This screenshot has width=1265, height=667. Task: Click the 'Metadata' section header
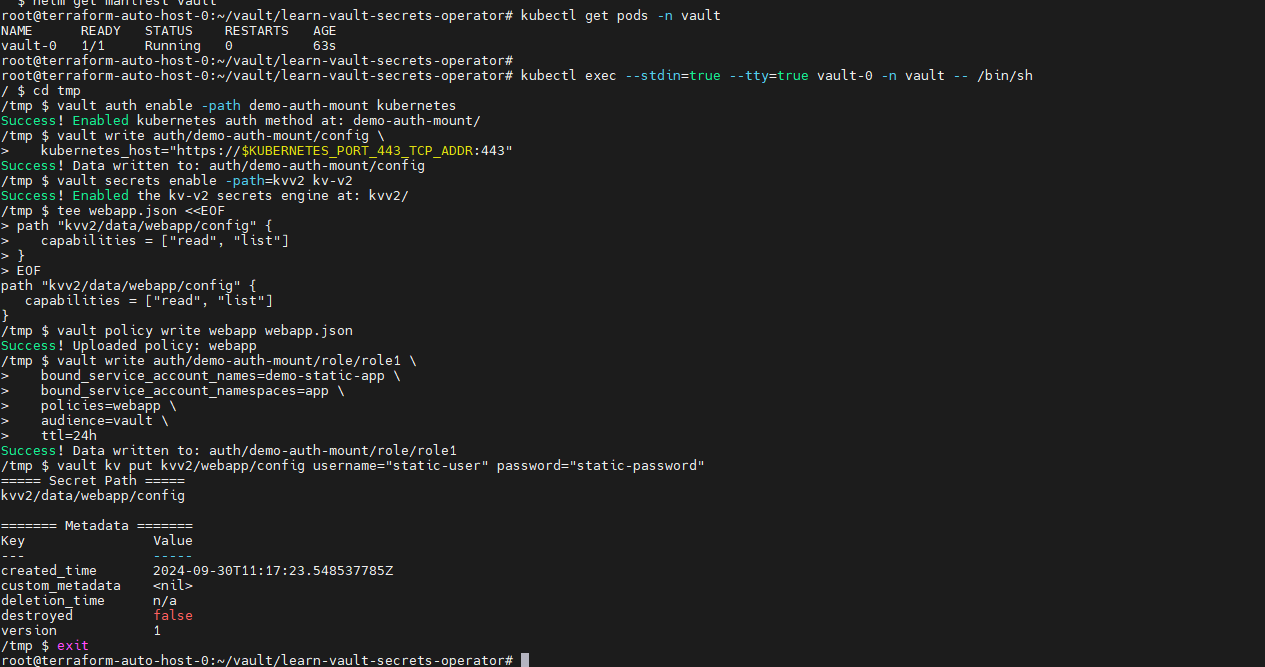tap(97, 526)
